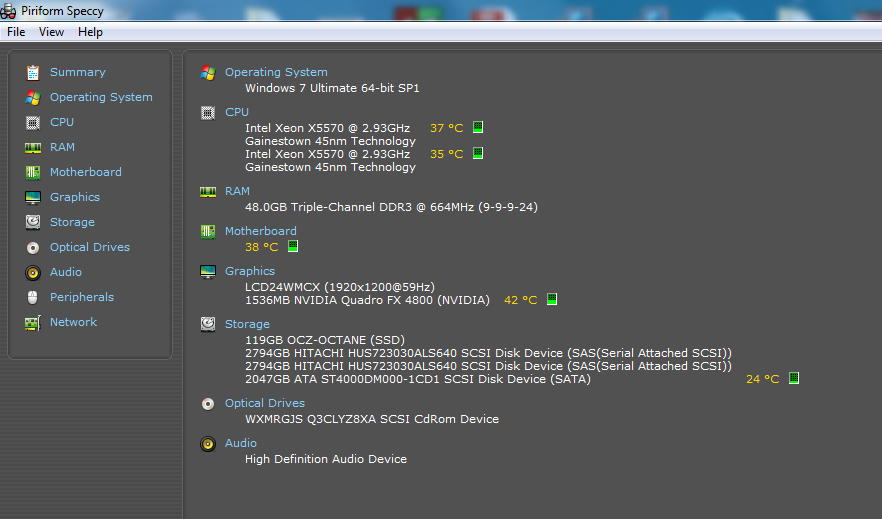Go to CPU section in sidebar

point(62,122)
